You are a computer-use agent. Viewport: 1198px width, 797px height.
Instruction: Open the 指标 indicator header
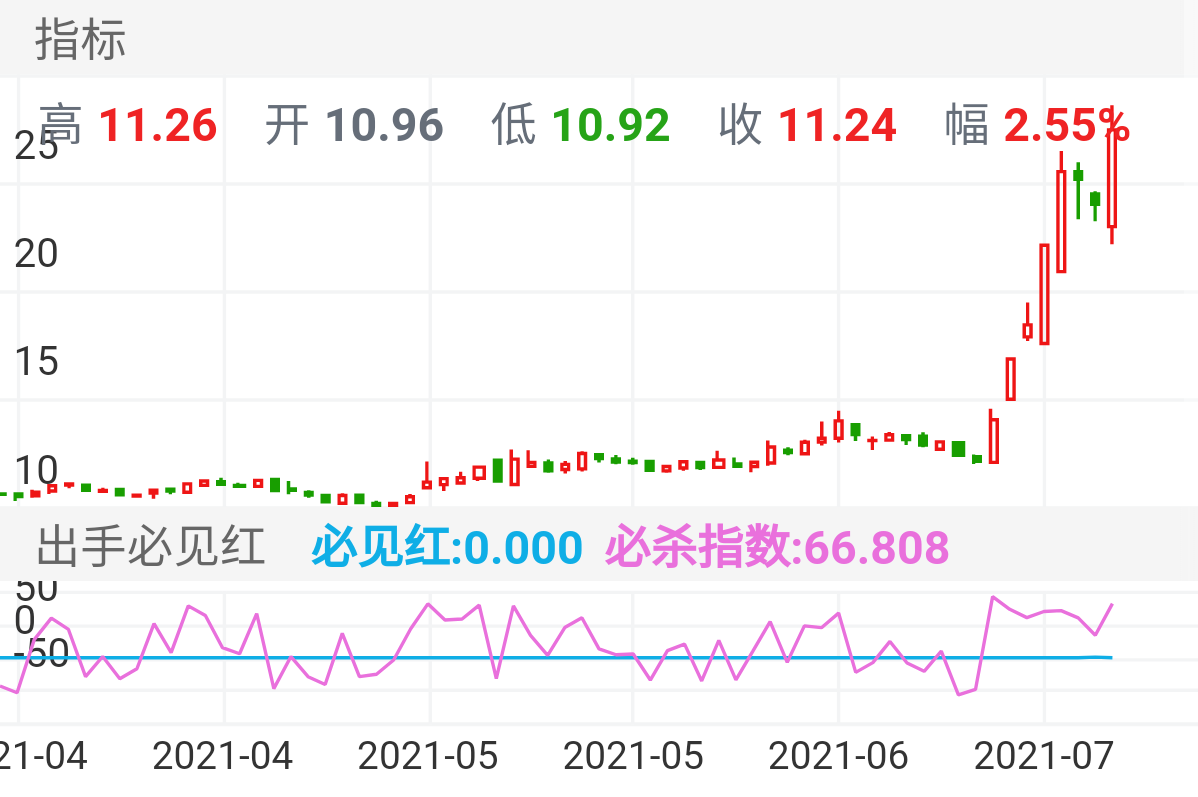pos(81,40)
